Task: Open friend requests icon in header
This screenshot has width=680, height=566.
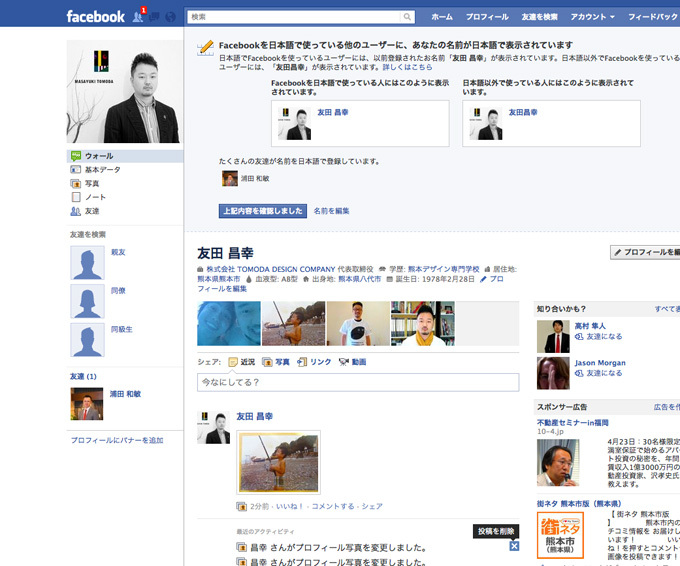Action: click(x=138, y=17)
